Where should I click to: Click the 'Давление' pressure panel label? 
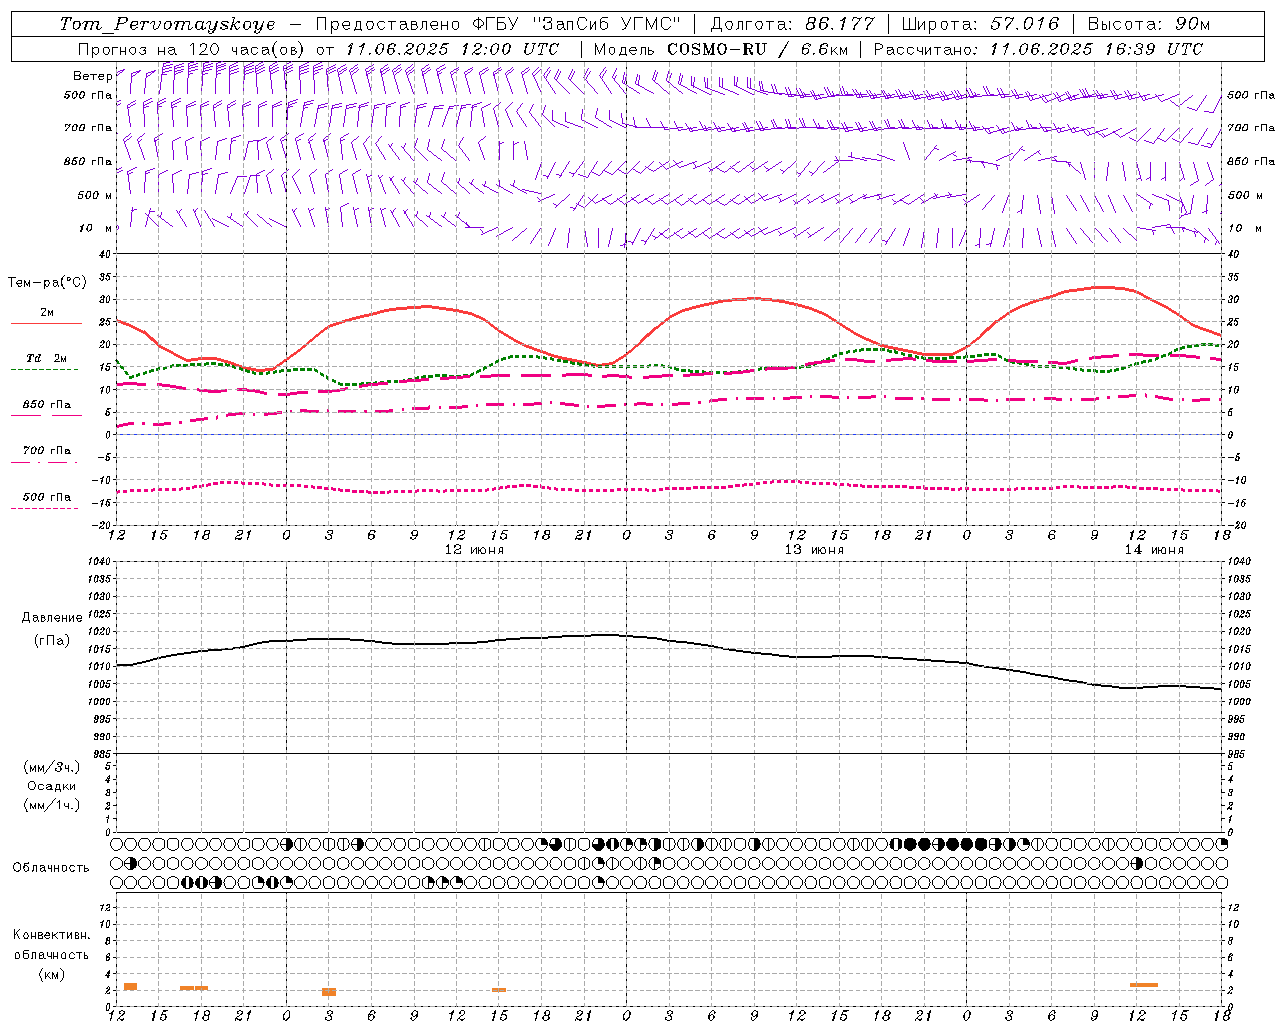[52, 618]
